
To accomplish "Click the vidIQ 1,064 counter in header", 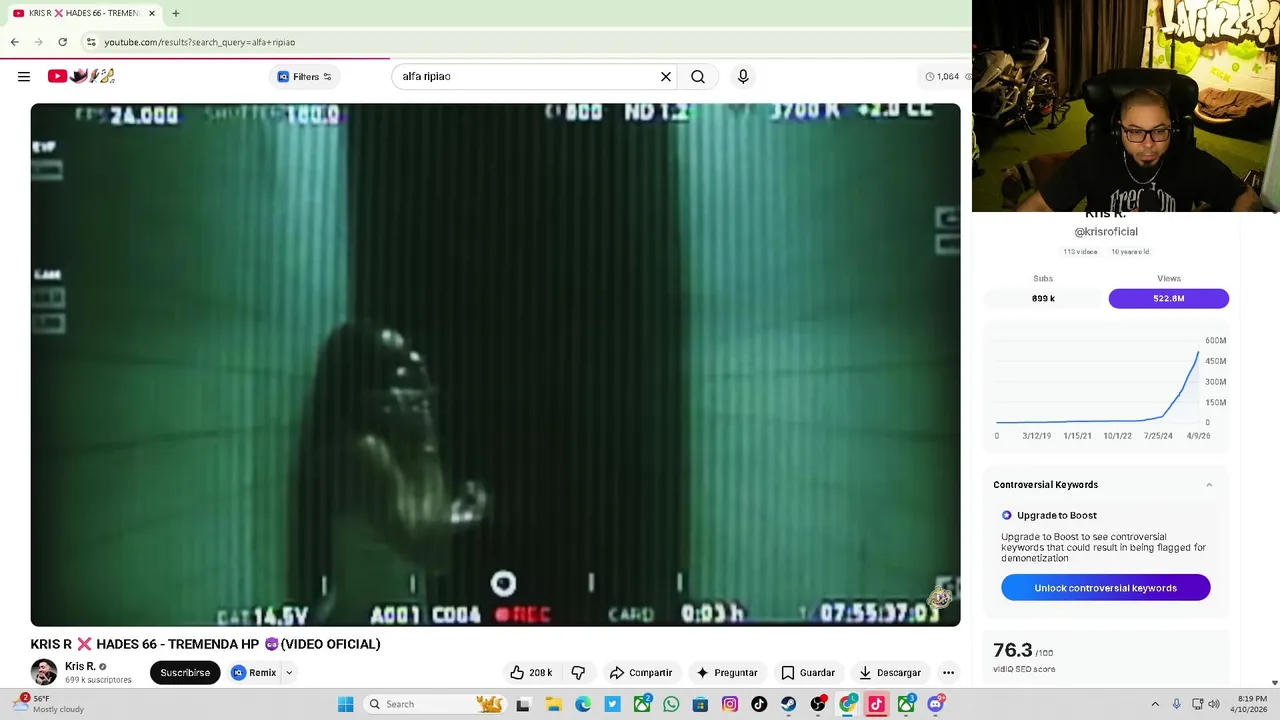I will pos(942,76).
